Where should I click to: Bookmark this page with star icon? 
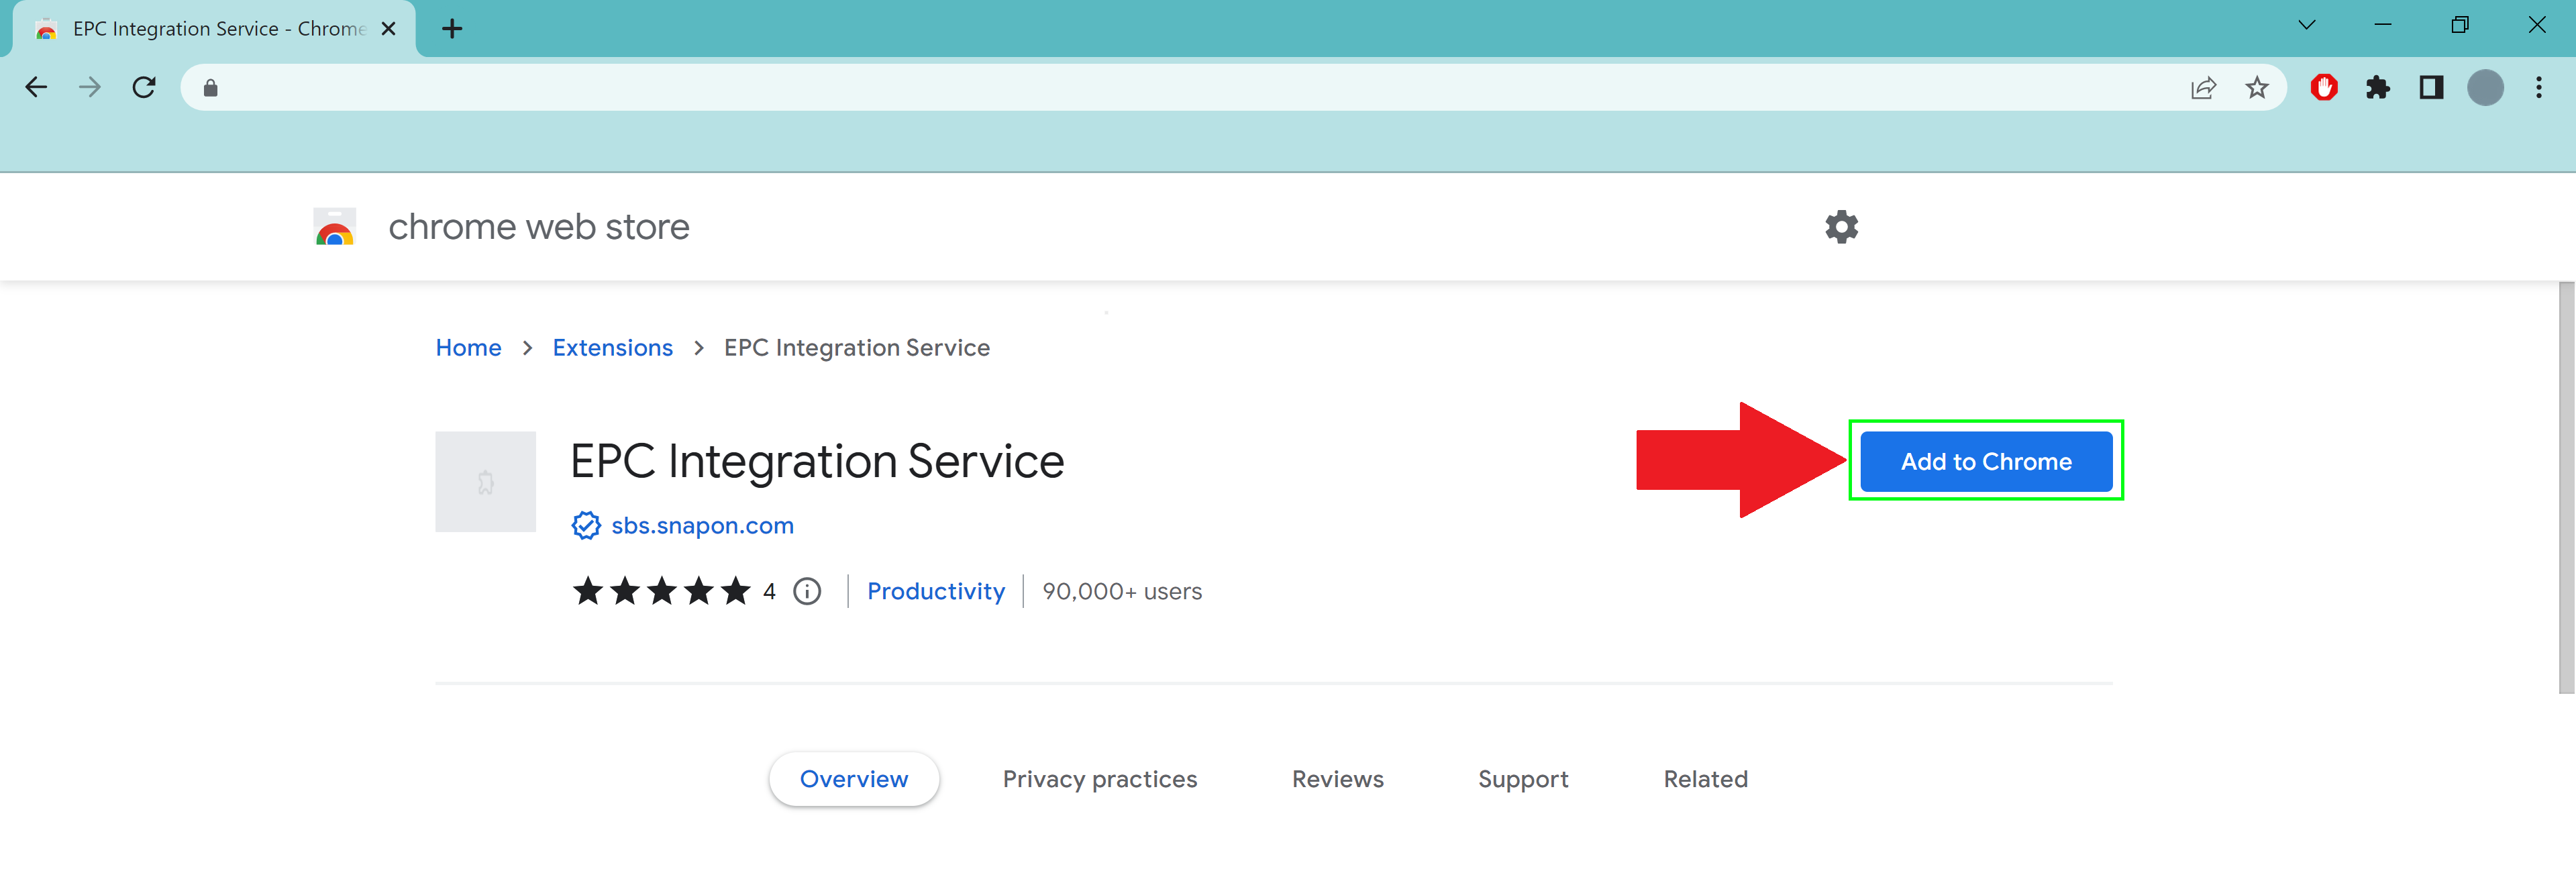click(x=2257, y=88)
